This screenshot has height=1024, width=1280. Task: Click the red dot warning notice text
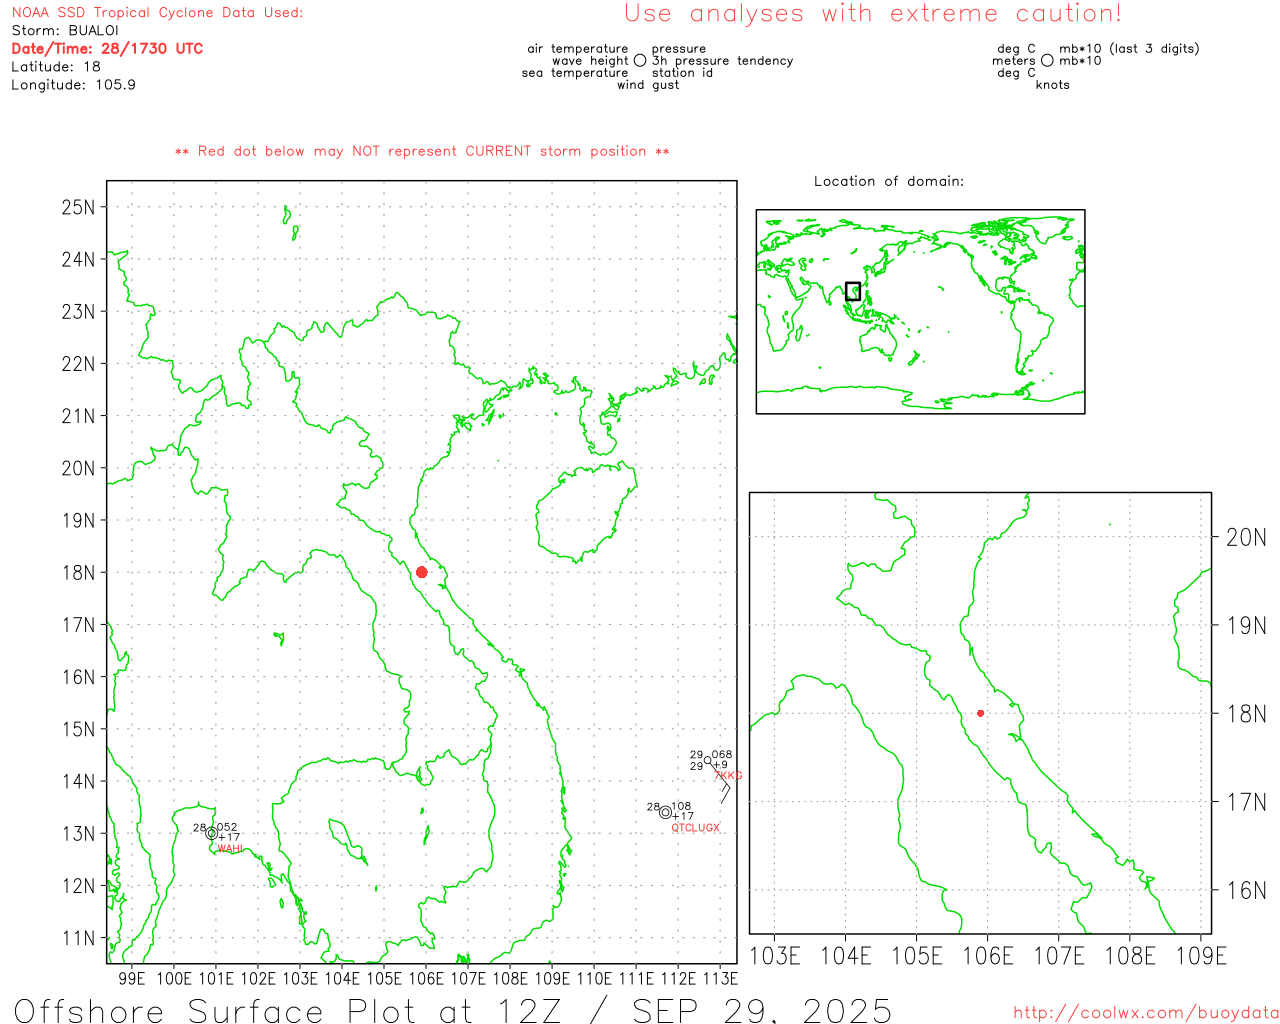tap(422, 152)
